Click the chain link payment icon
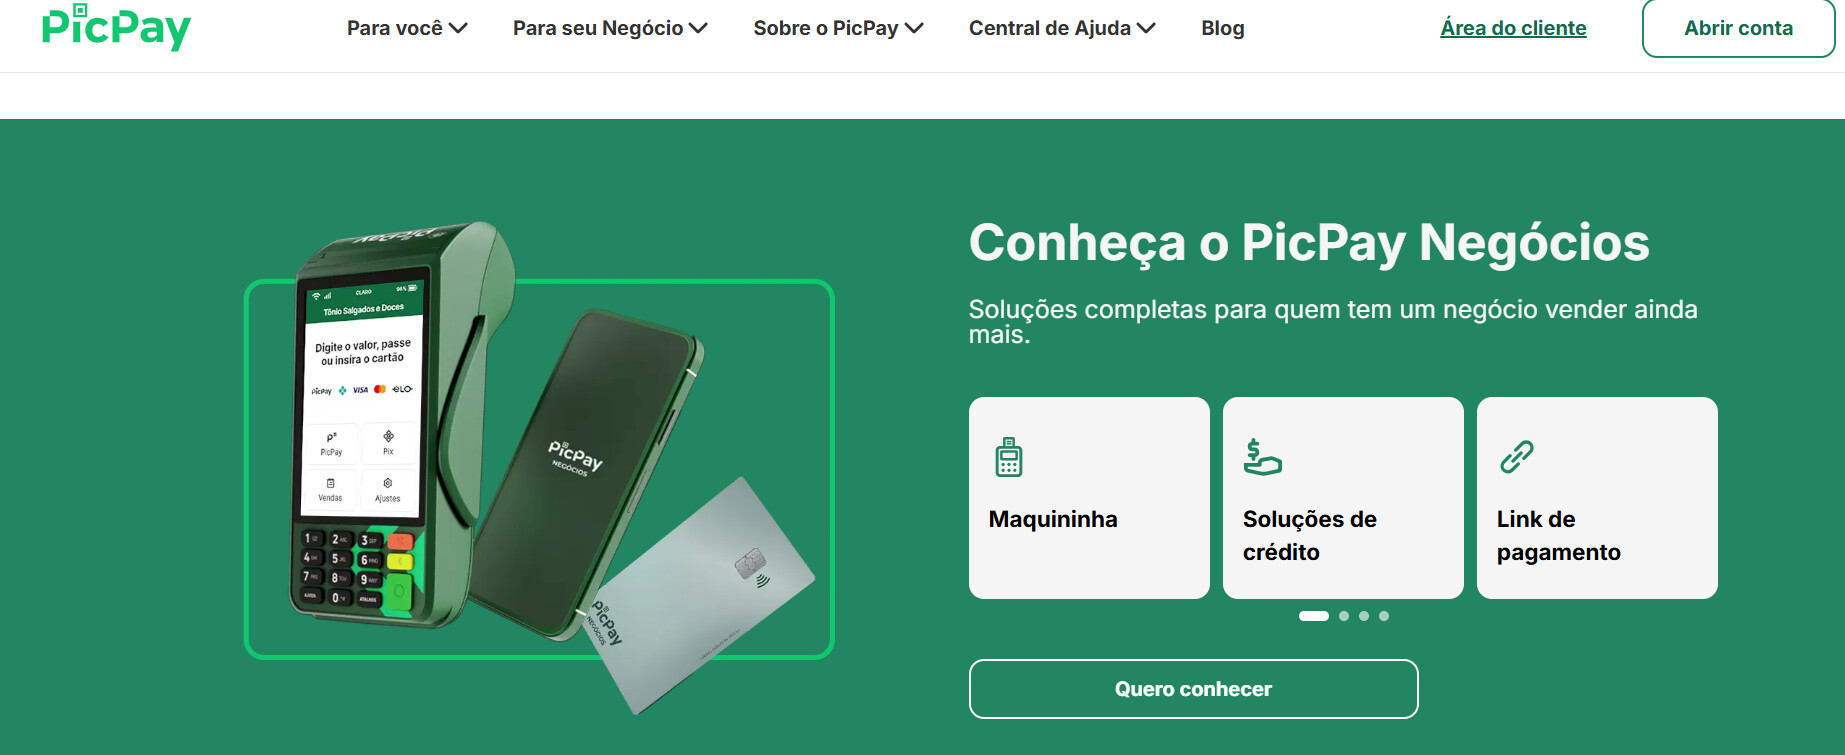The width and height of the screenshot is (1845, 755). (x=1516, y=457)
